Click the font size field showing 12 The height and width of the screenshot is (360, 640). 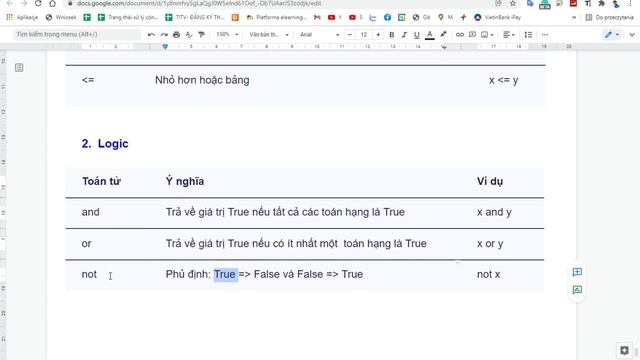pos(364,35)
